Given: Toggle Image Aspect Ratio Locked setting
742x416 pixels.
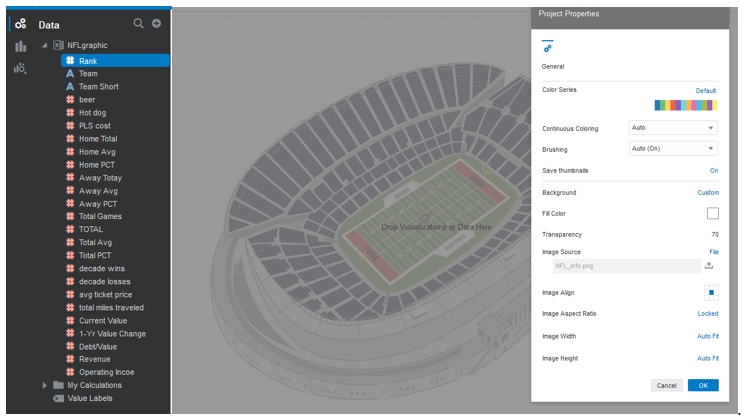Looking at the screenshot, I should click(x=707, y=314).
